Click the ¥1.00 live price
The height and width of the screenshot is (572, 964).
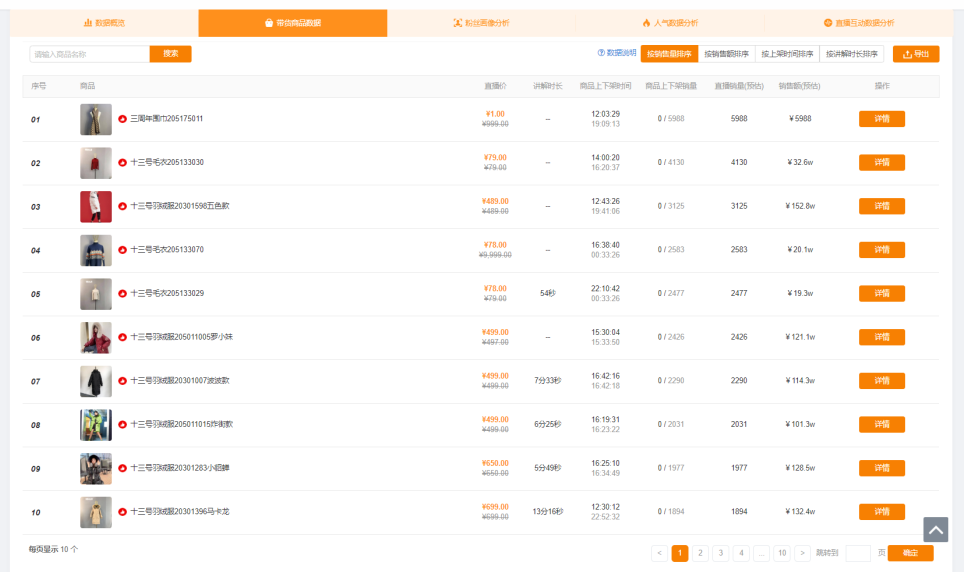(495, 114)
